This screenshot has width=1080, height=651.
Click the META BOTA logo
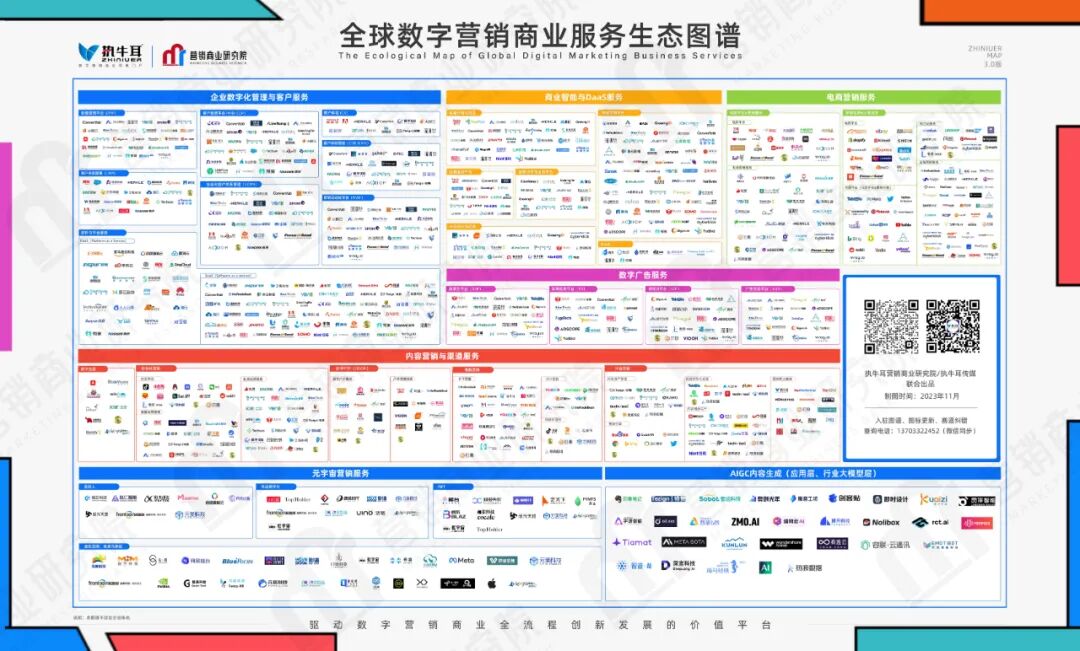coord(682,542)
